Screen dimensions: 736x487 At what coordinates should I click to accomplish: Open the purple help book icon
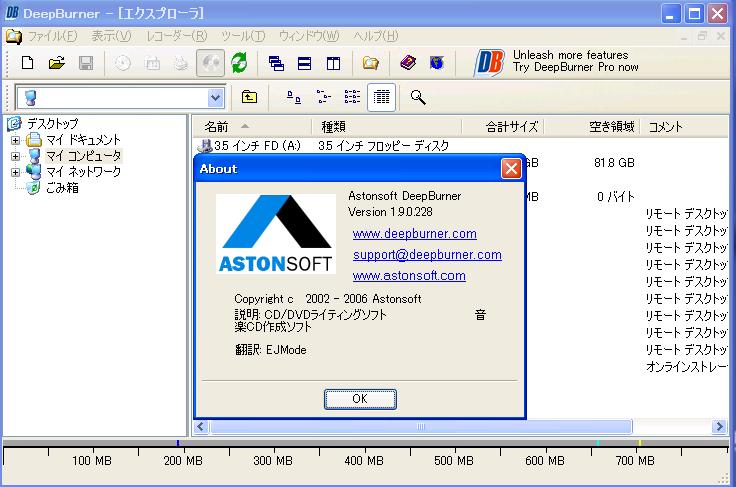pos(408,62)
